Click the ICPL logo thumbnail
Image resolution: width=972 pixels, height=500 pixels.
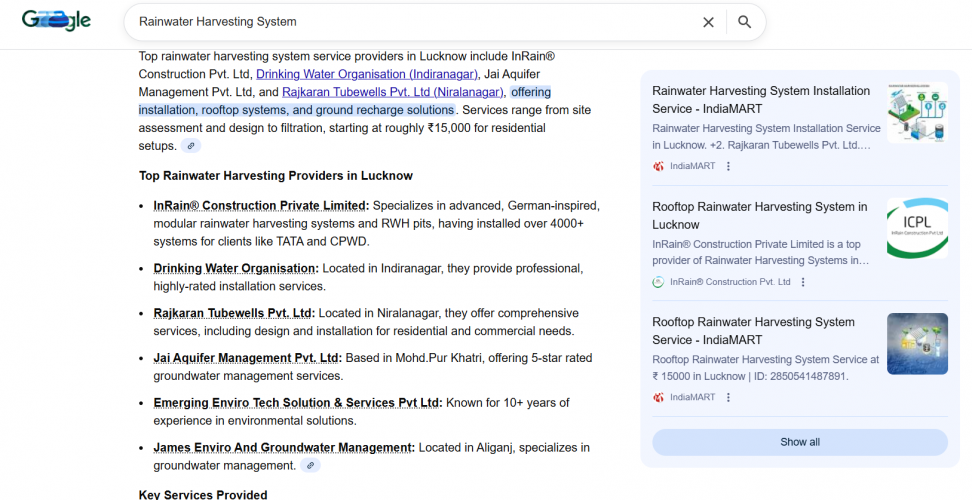click(x=917, y=228)
